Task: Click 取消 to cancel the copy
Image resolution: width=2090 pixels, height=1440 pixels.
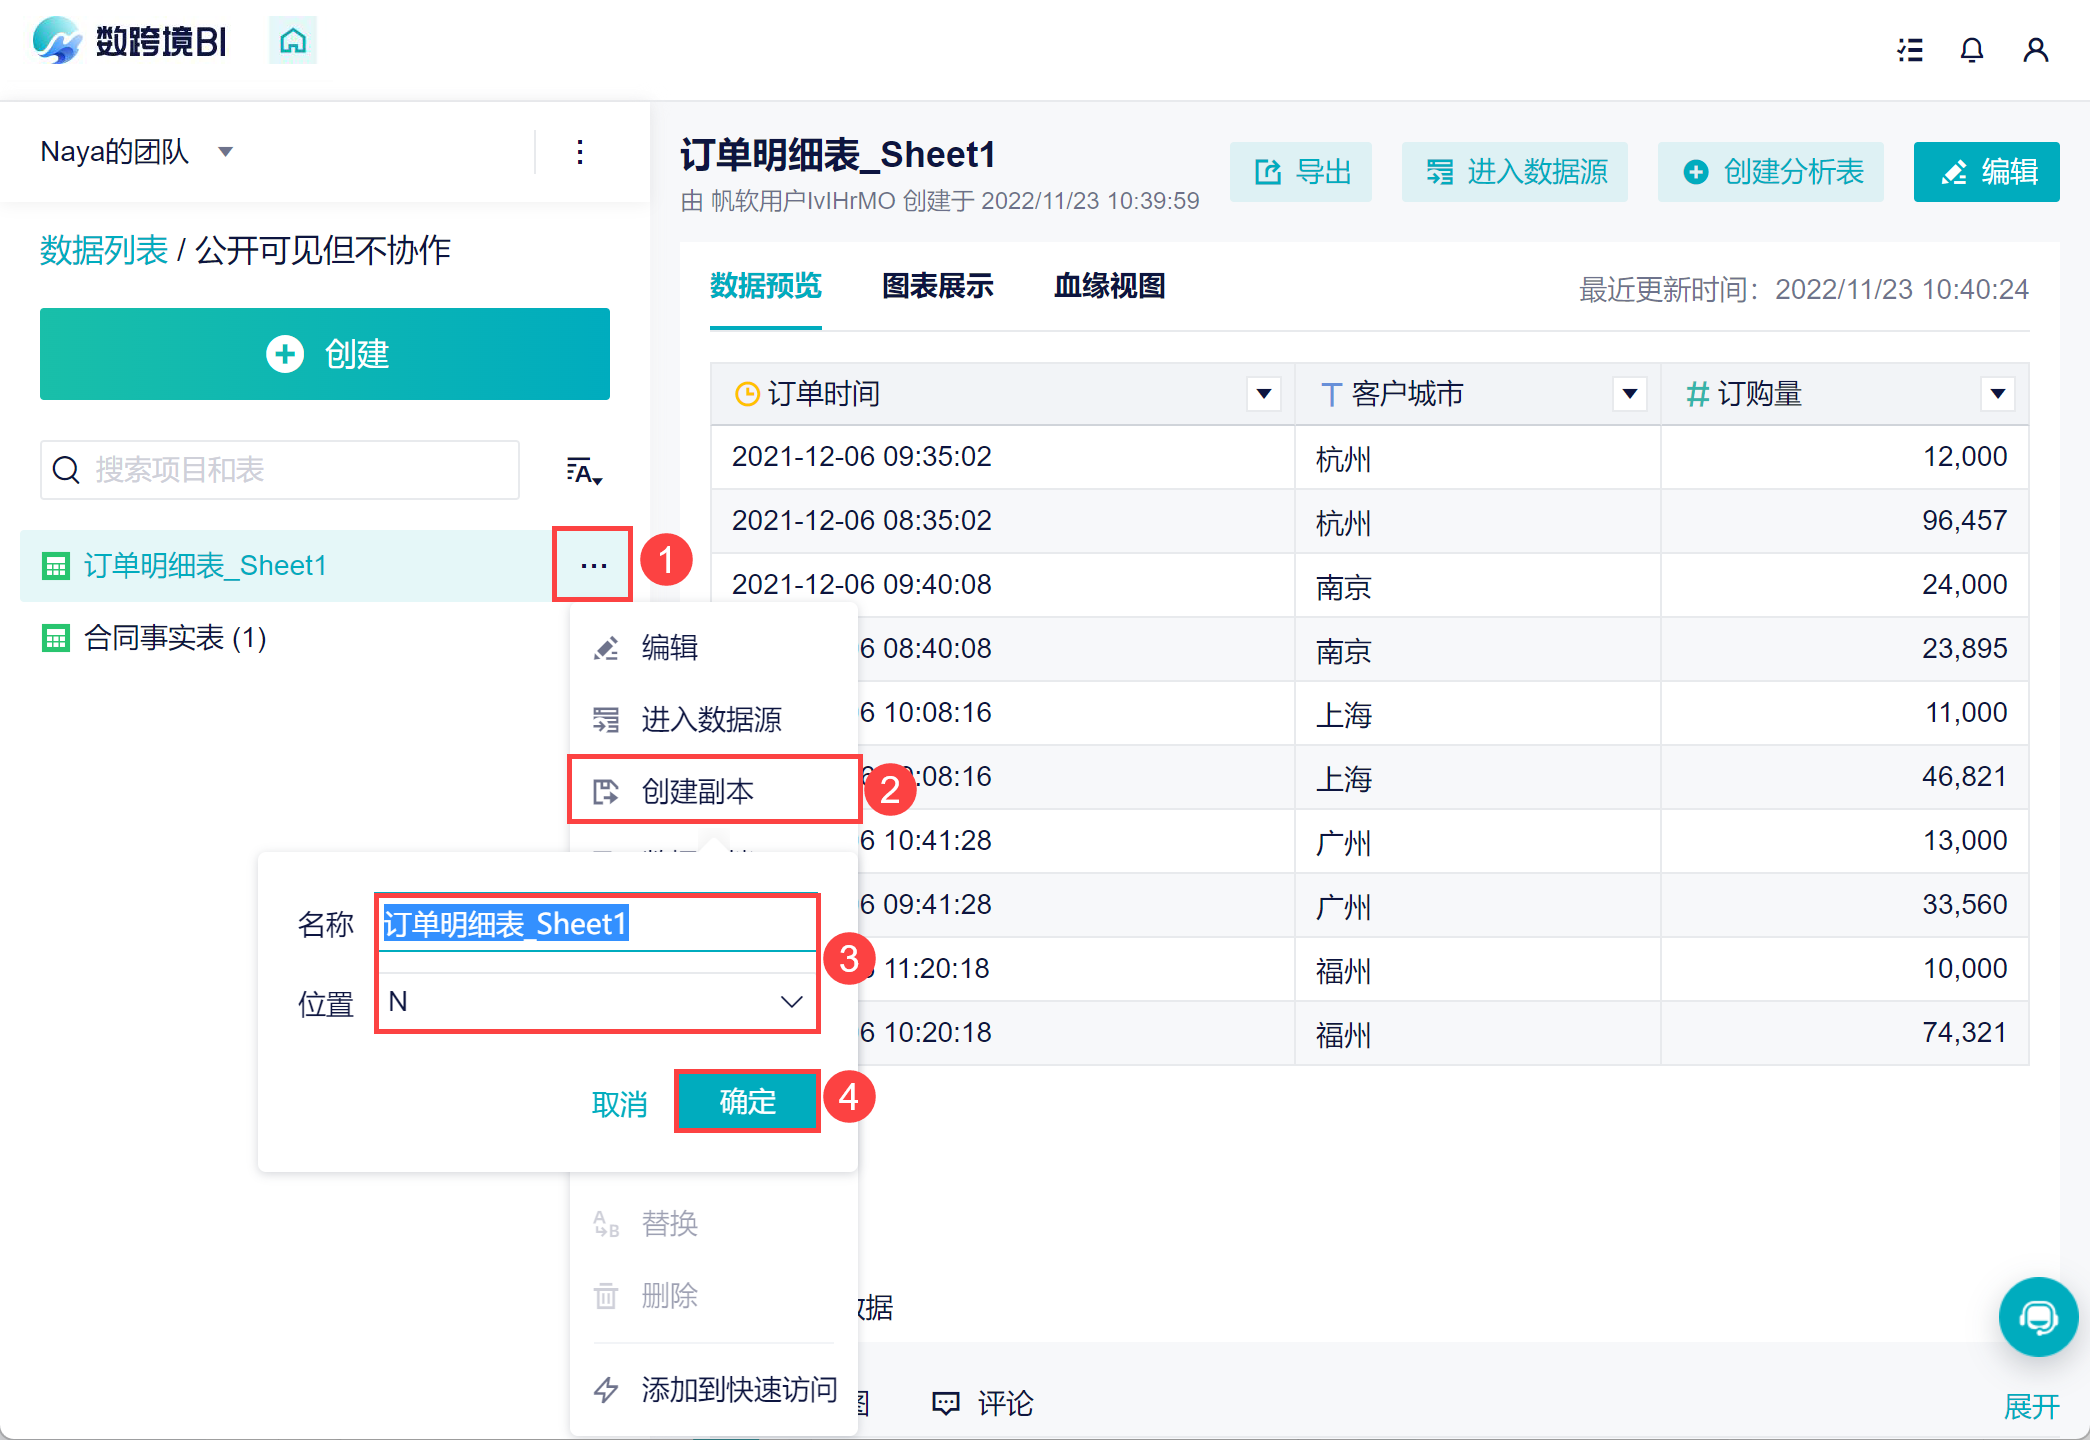Action: click(619, 1104)
